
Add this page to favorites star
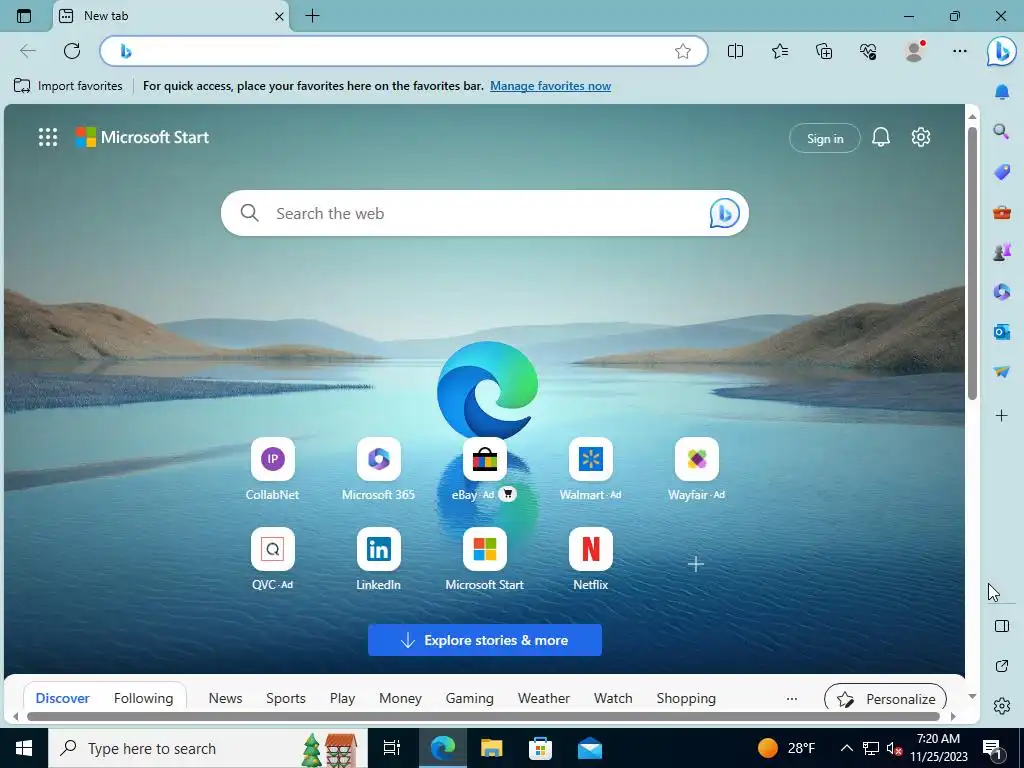(x=682, y=51)
